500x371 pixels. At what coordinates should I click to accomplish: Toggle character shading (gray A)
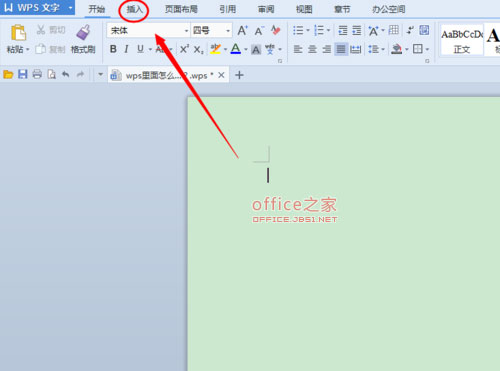click(256, 50)
